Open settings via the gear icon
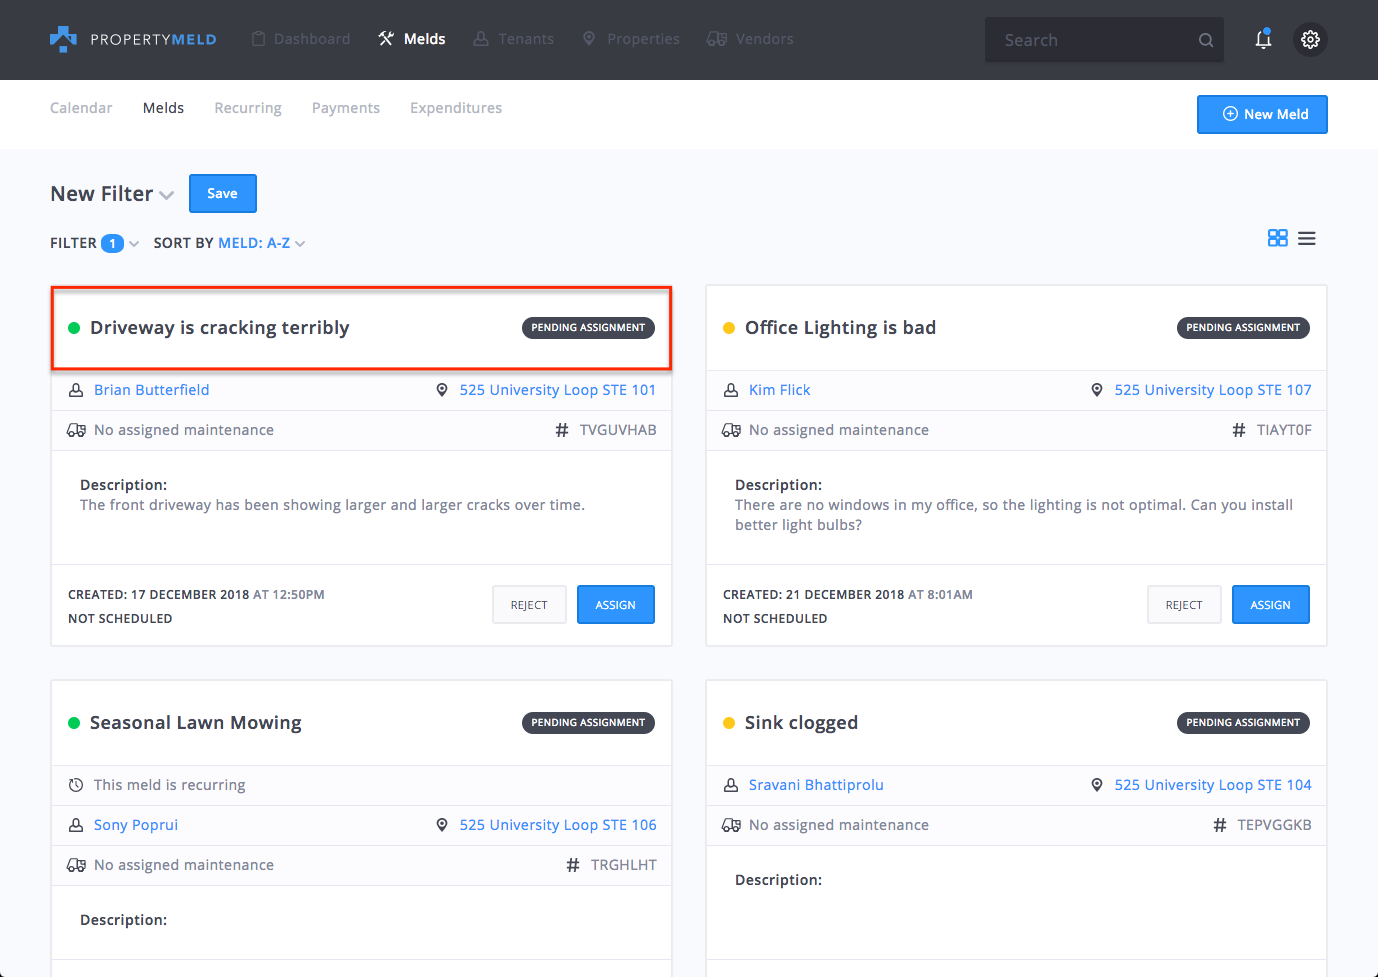The image size is (1378, 977). pos(1310,39)
